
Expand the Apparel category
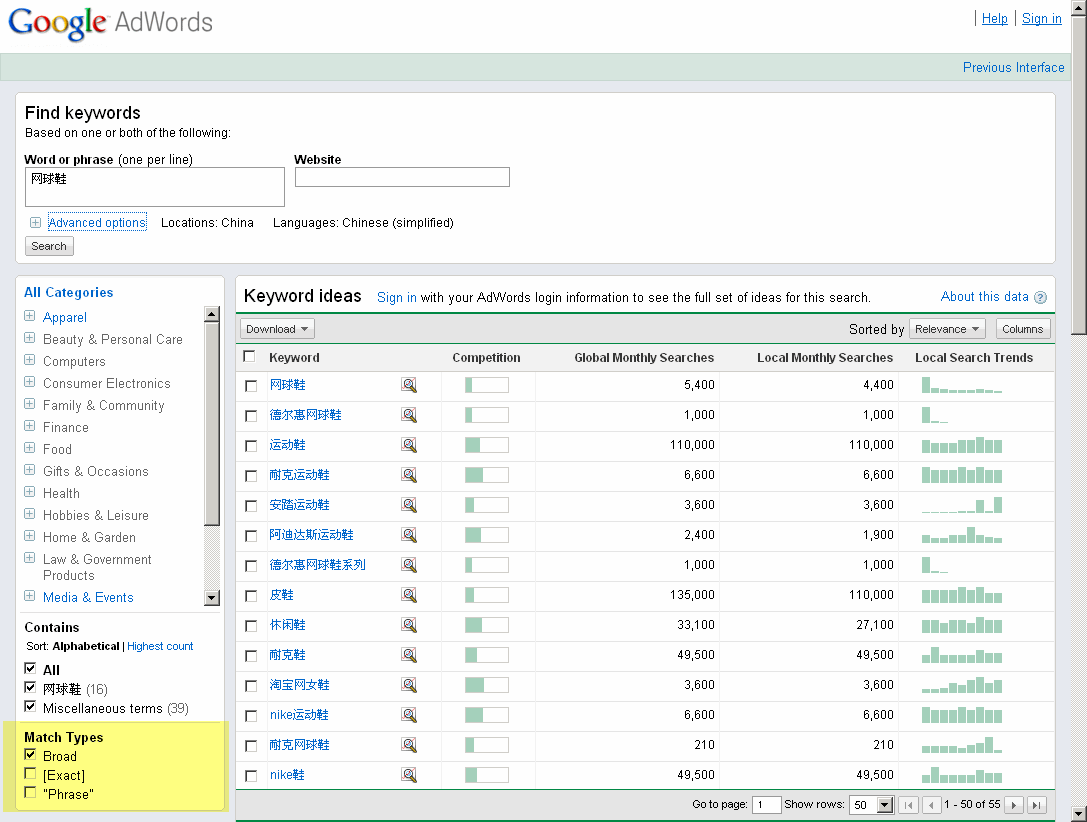coord(30,316)
